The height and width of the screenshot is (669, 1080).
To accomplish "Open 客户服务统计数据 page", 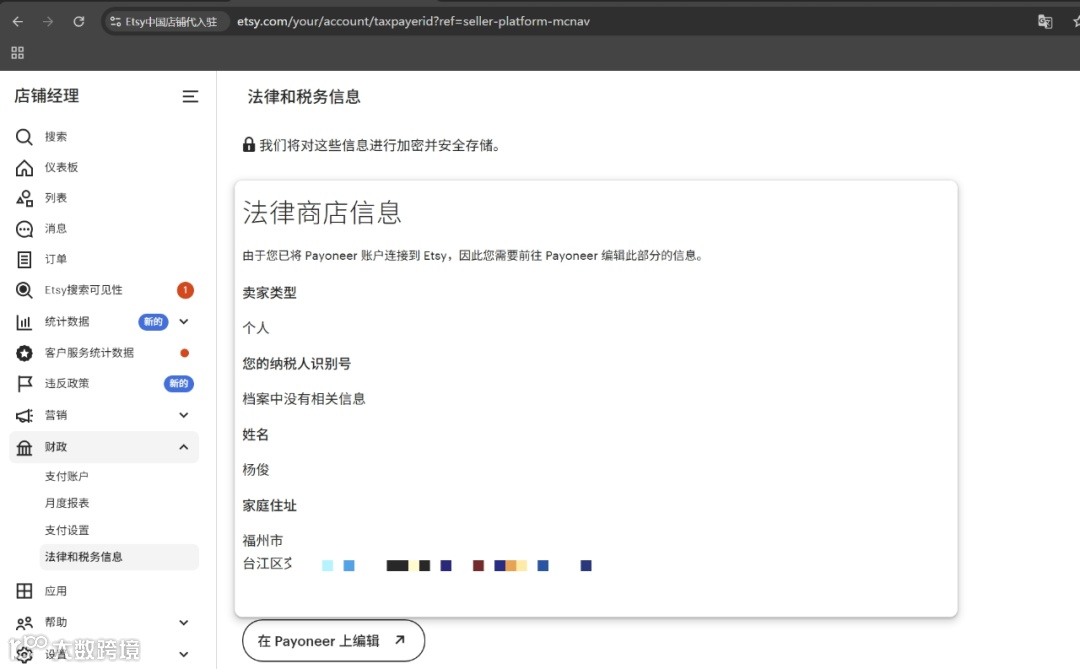I will coord(90,353).
